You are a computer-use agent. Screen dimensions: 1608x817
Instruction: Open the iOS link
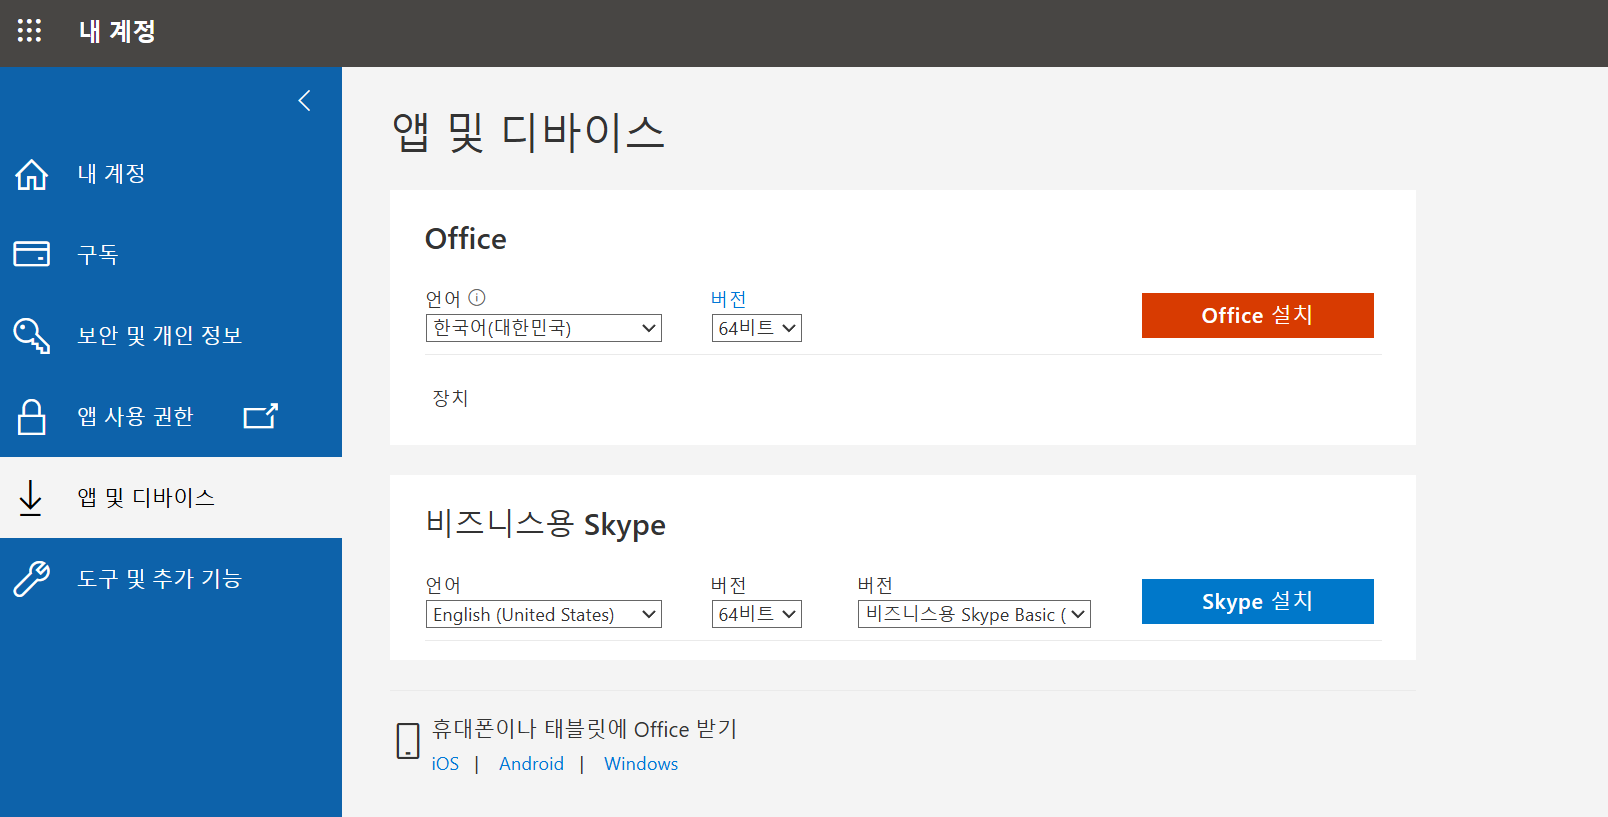[445, 764]
